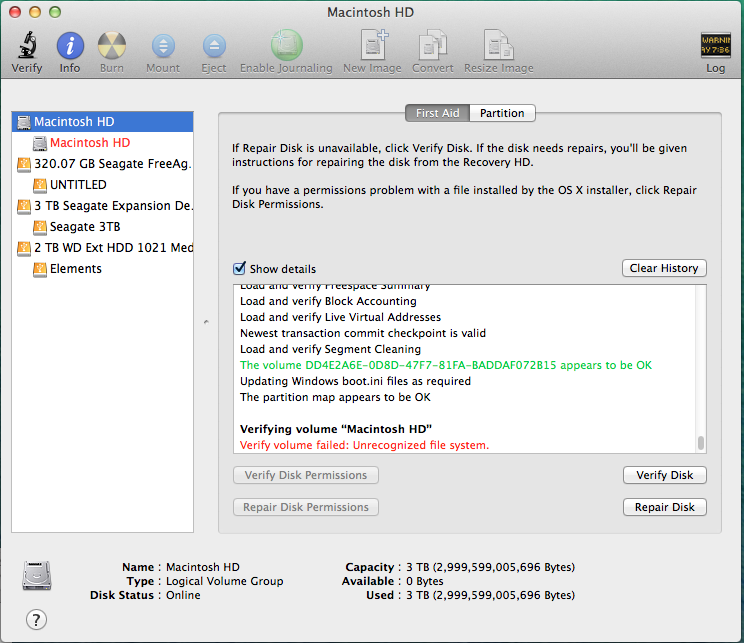Click the Repair Disk Permissions button
Screen dimensions: 744x643
pyautogui.click(x=306, y=507)
